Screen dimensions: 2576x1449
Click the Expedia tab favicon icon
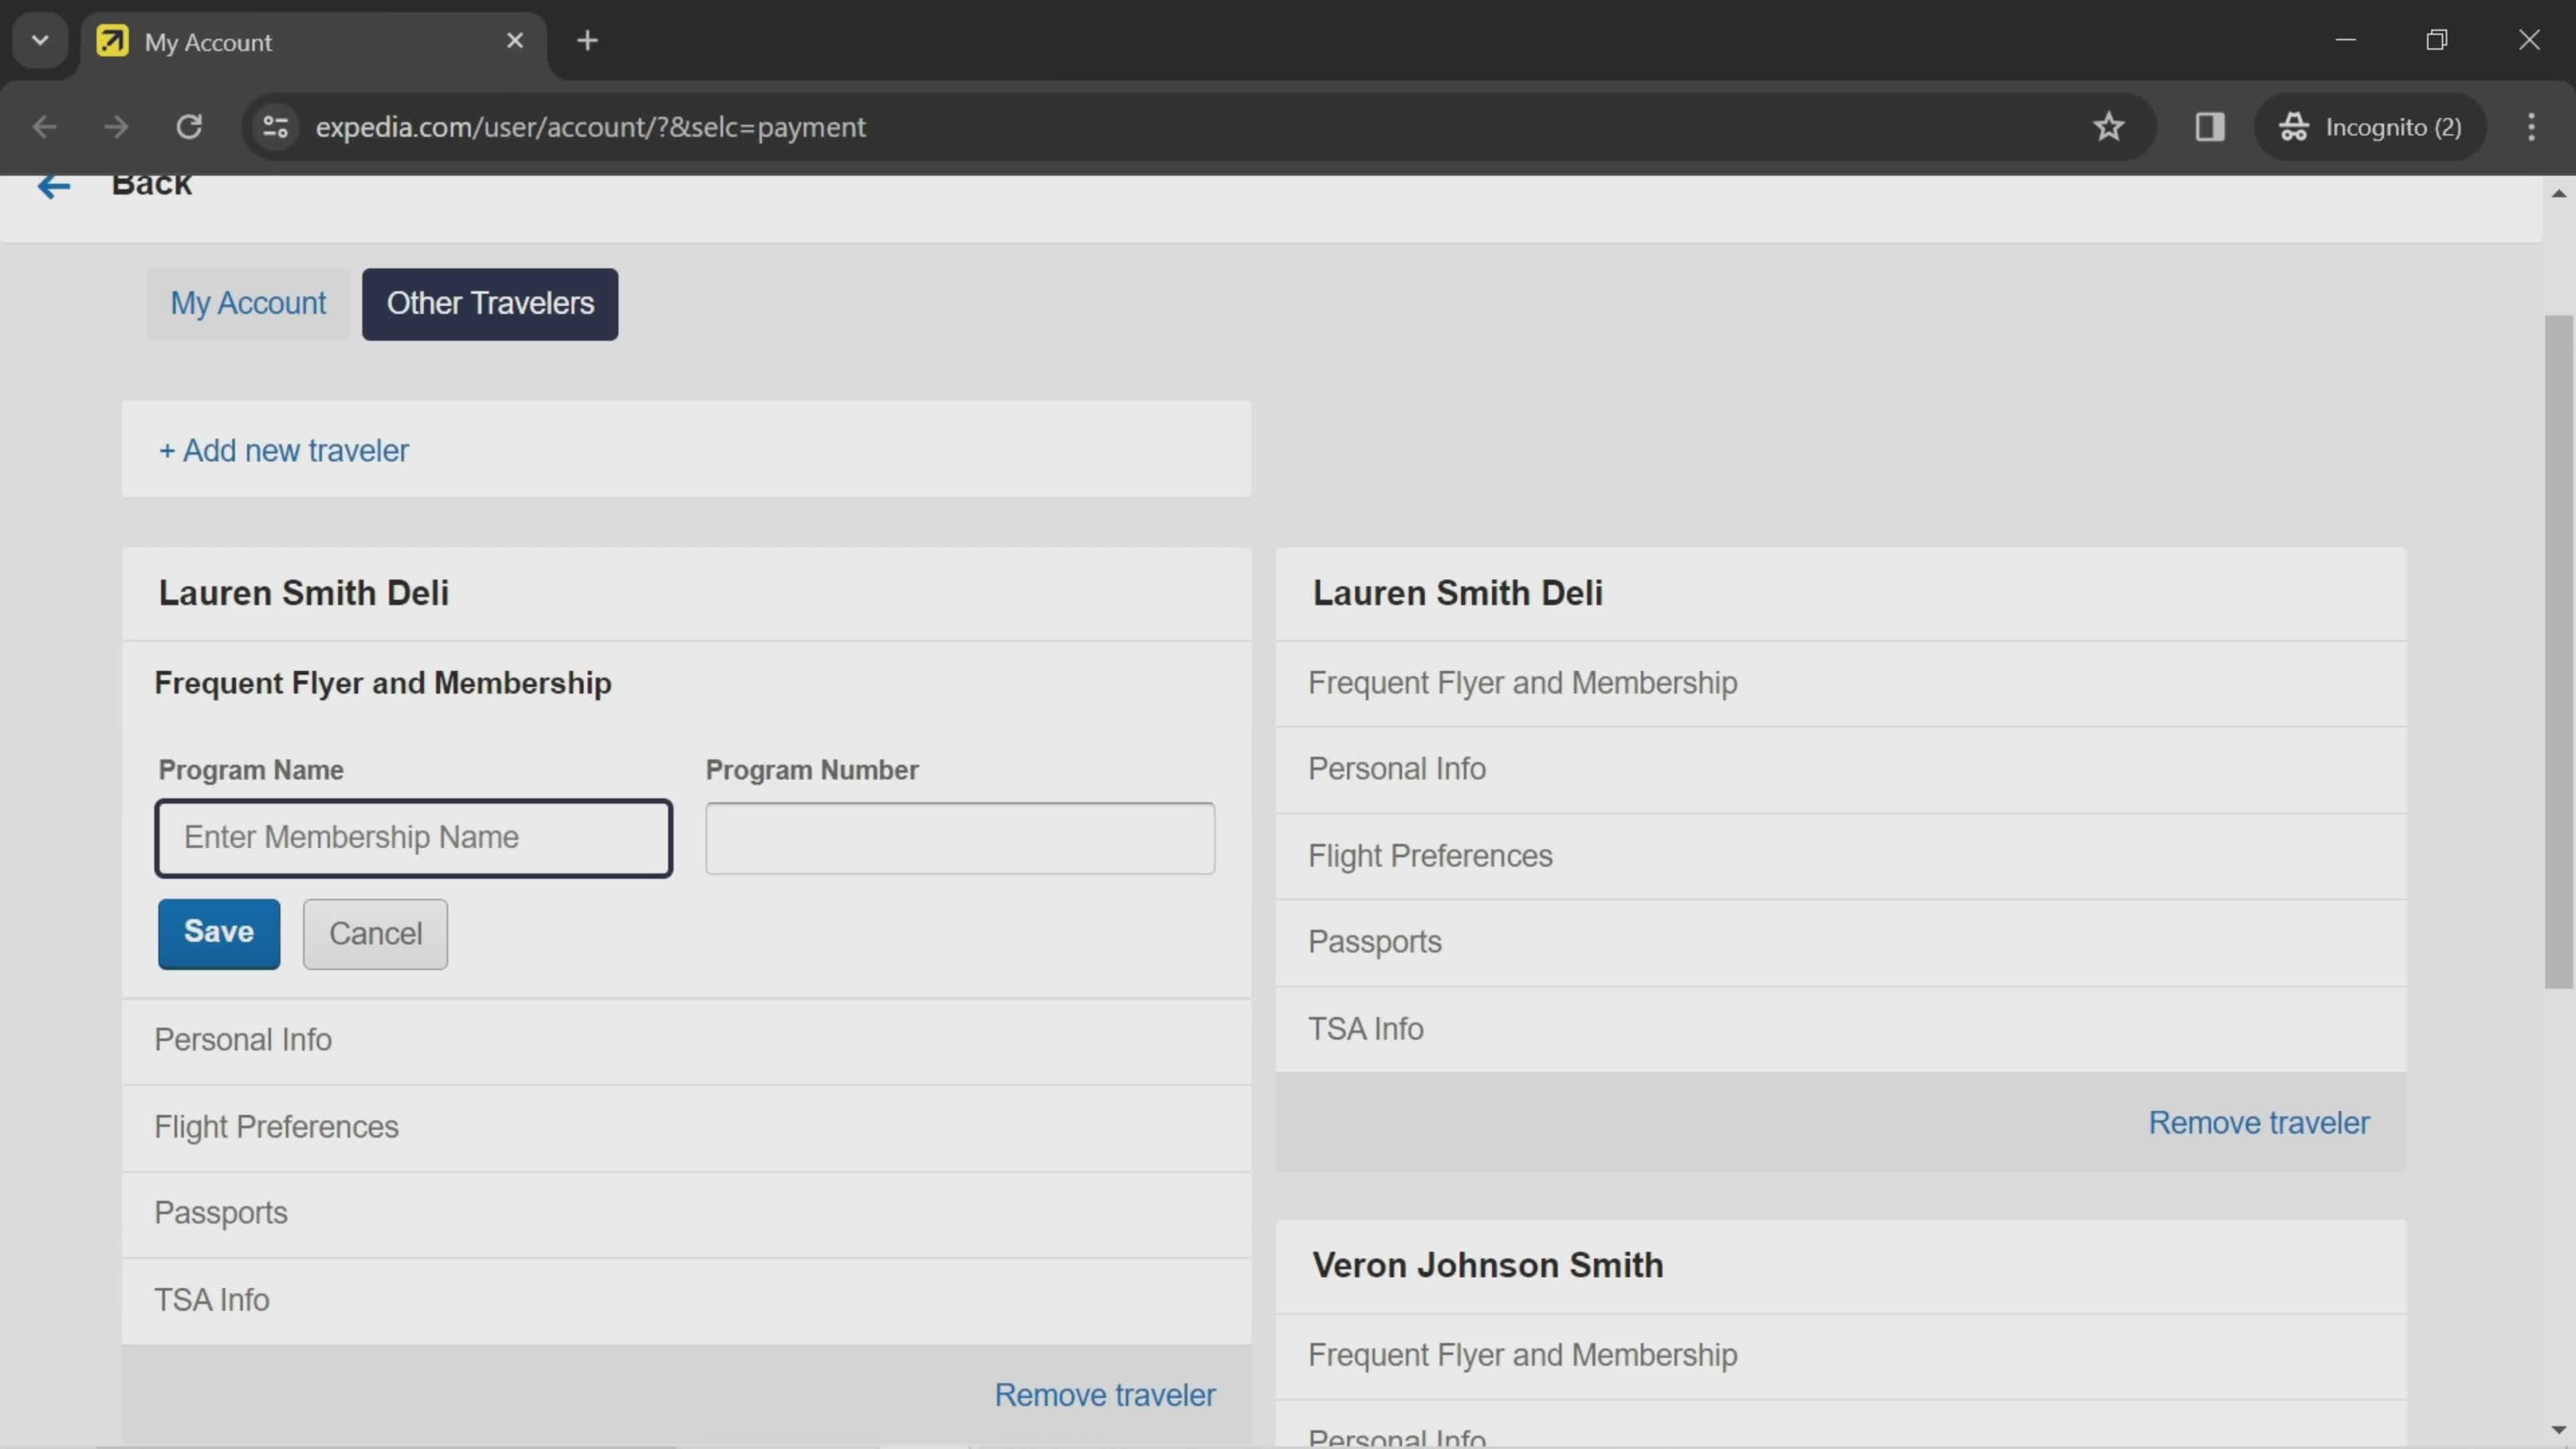(x=111, y=39)
